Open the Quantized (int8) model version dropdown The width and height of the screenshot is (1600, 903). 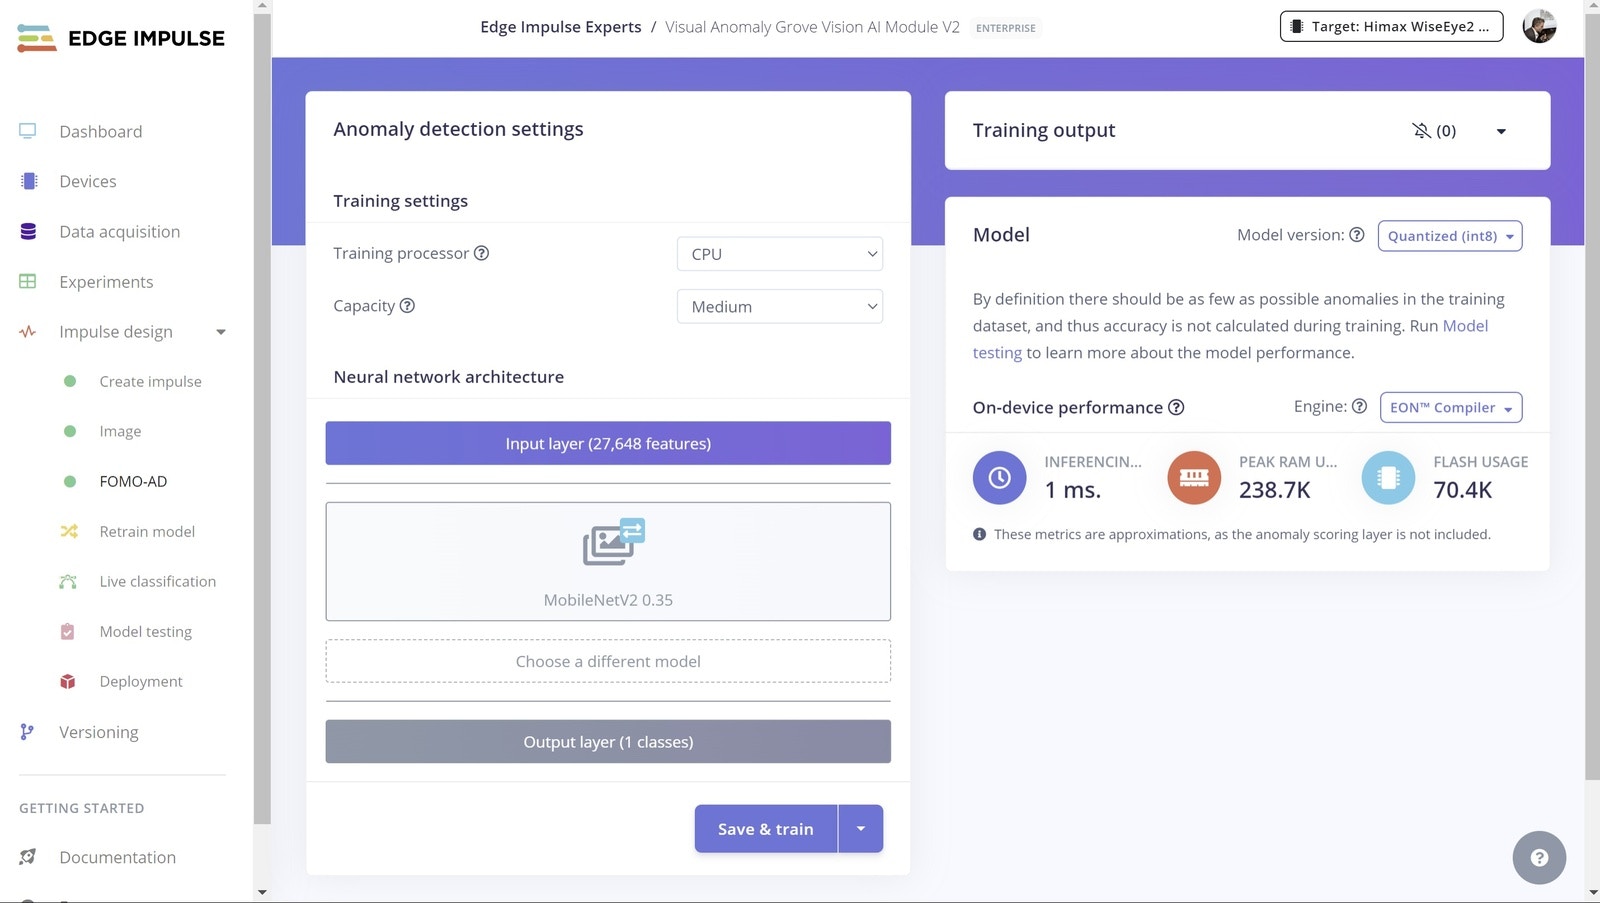pos(1450,236)
